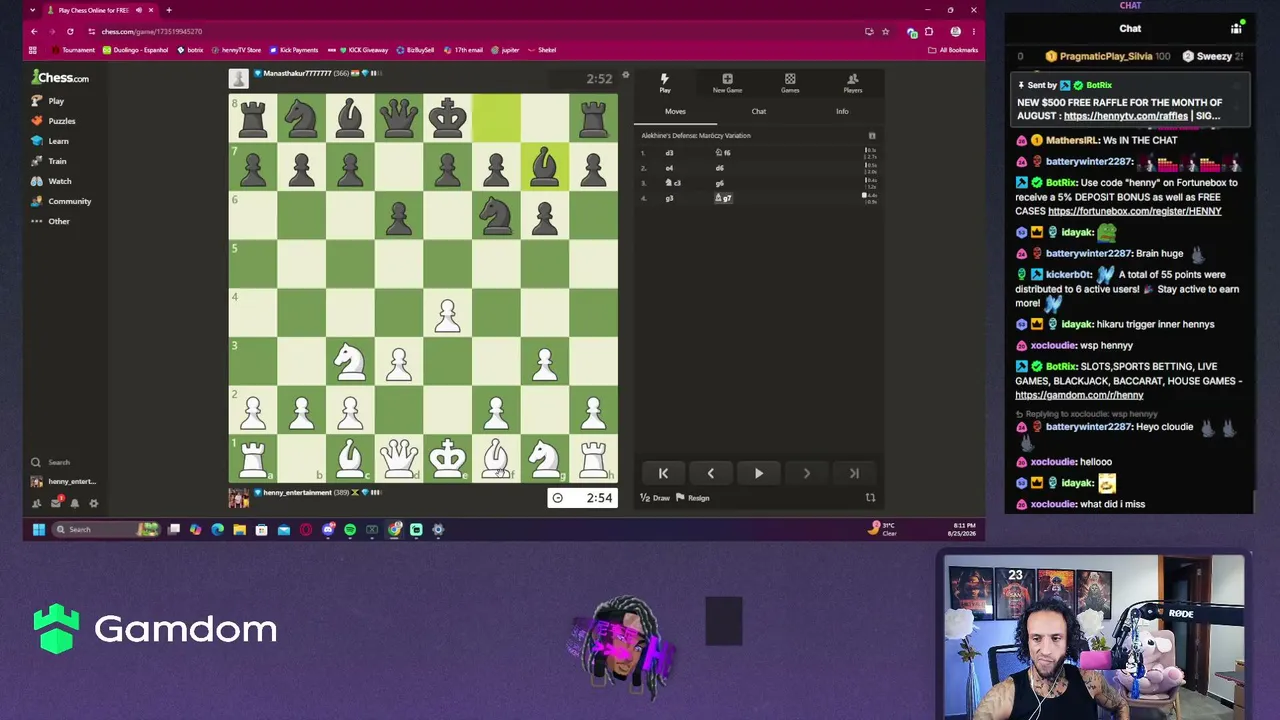Open Discord from the taskbar
This screenshot has width=1280, height=720.
(328, 529)
